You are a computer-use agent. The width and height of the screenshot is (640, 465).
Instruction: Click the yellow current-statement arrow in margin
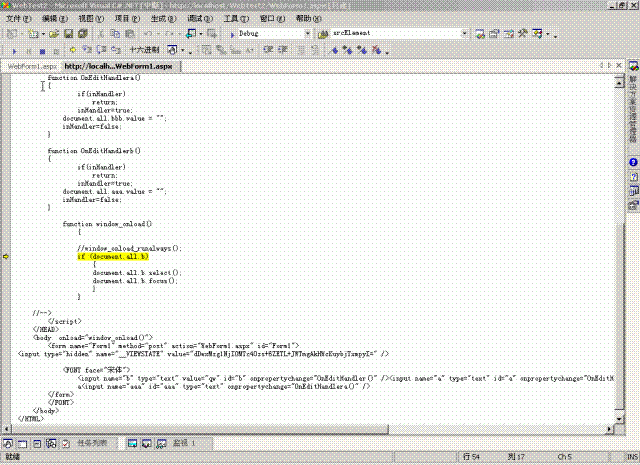tap(6, 256)
